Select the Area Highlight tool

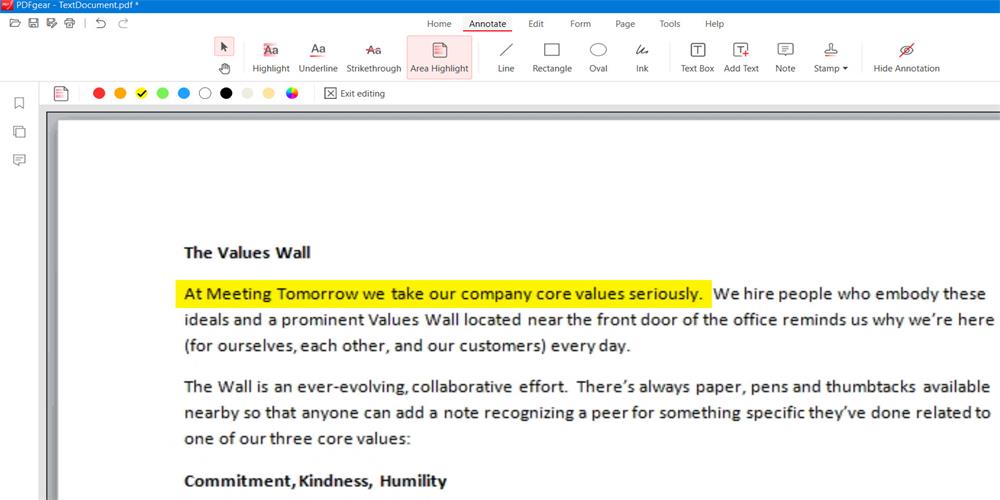438,57
